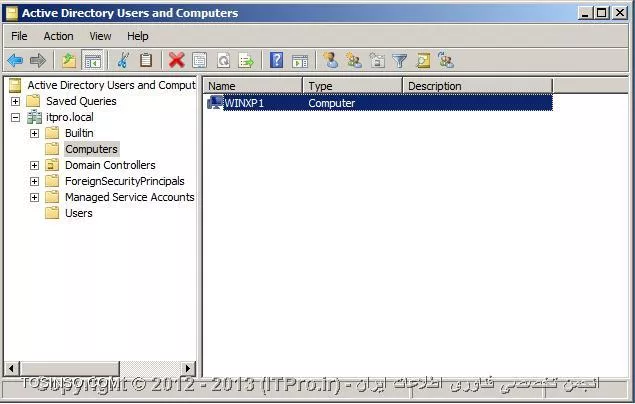
Task: Click the Export List icon
Action: pyautogui.click(x=246, y=61)
